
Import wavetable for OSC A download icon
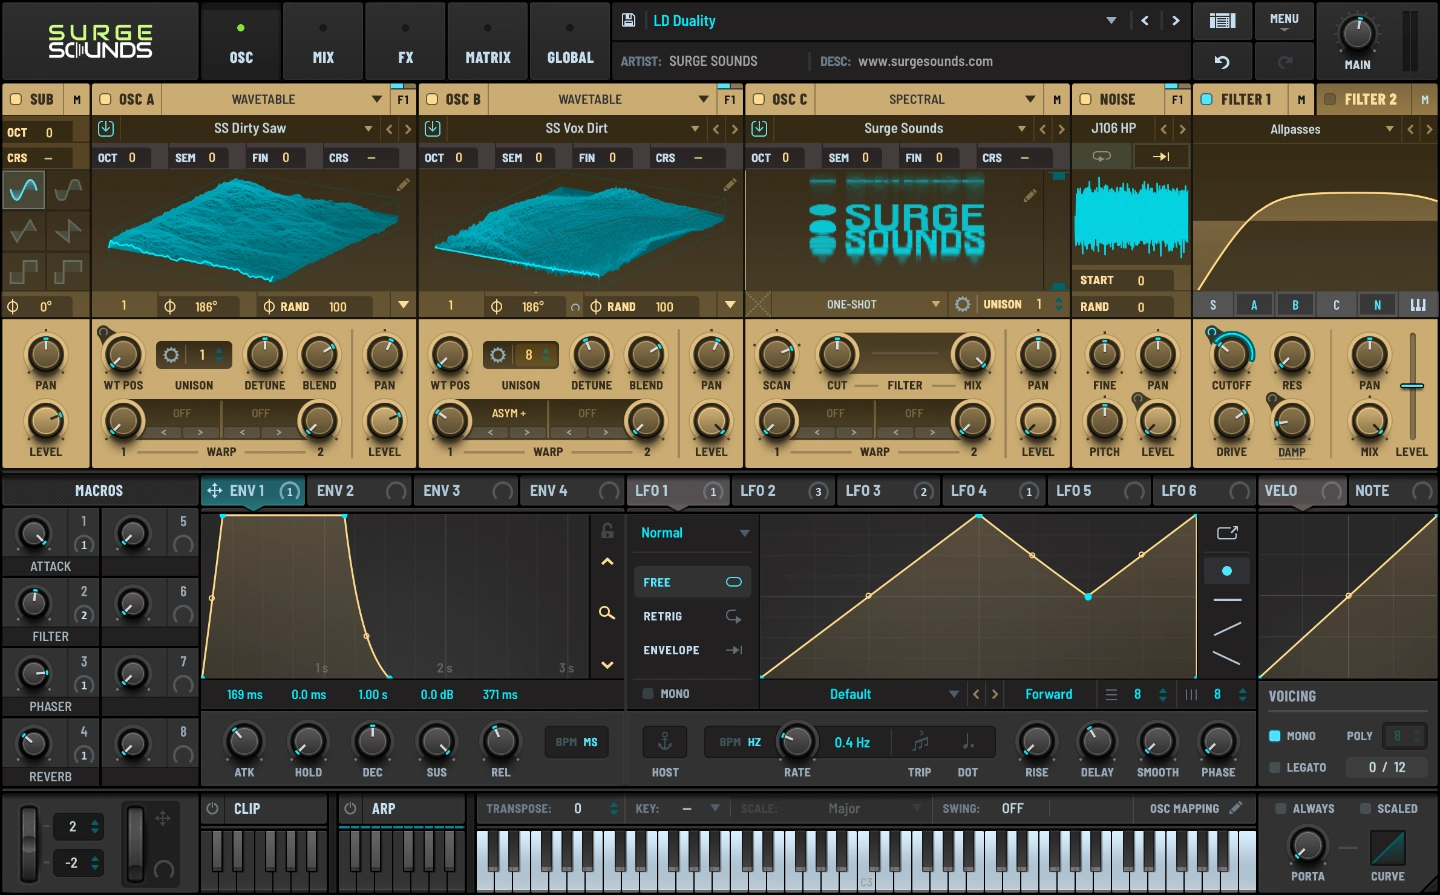(106, 129)
